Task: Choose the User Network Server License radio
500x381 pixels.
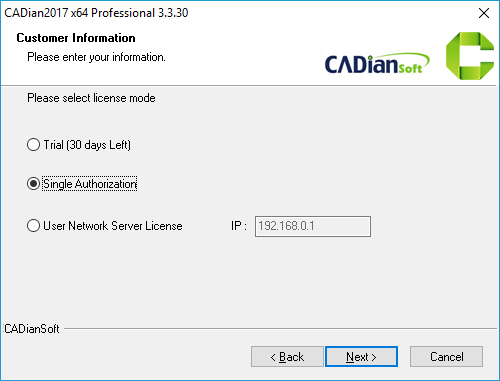Action: [x=33, y=226]
